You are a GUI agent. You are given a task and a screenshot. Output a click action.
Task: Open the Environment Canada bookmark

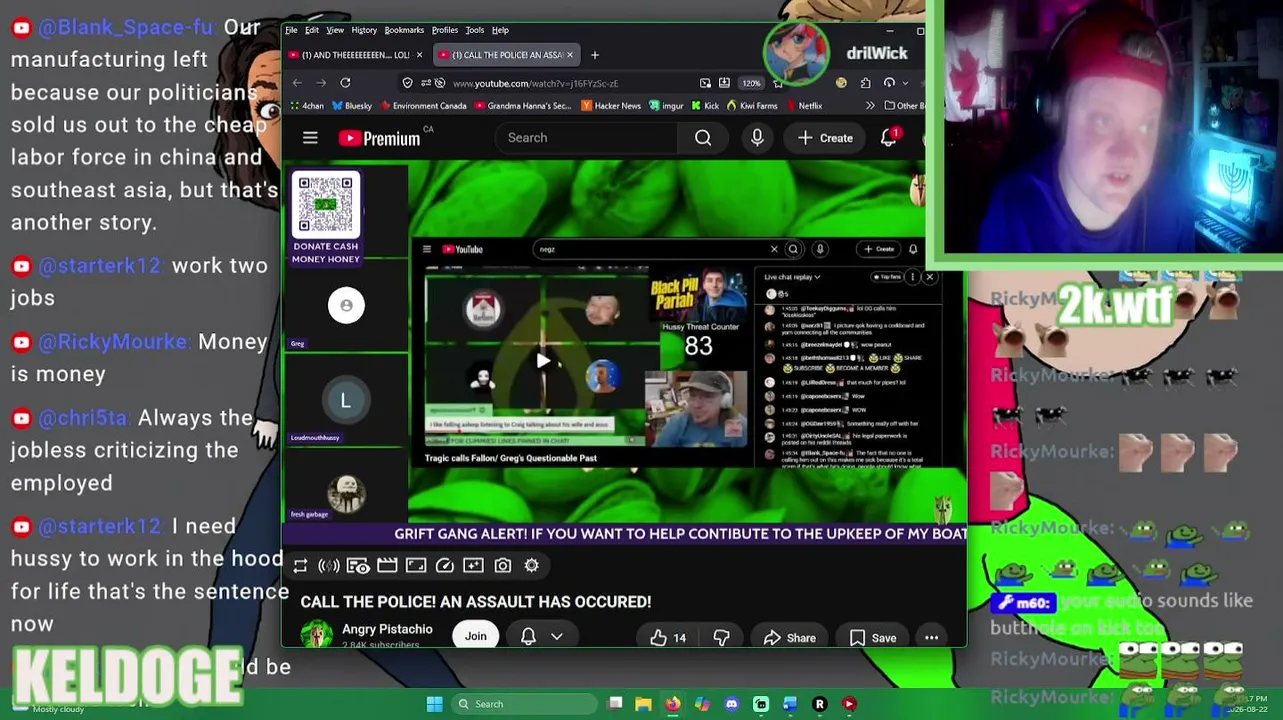click(423, 106)
